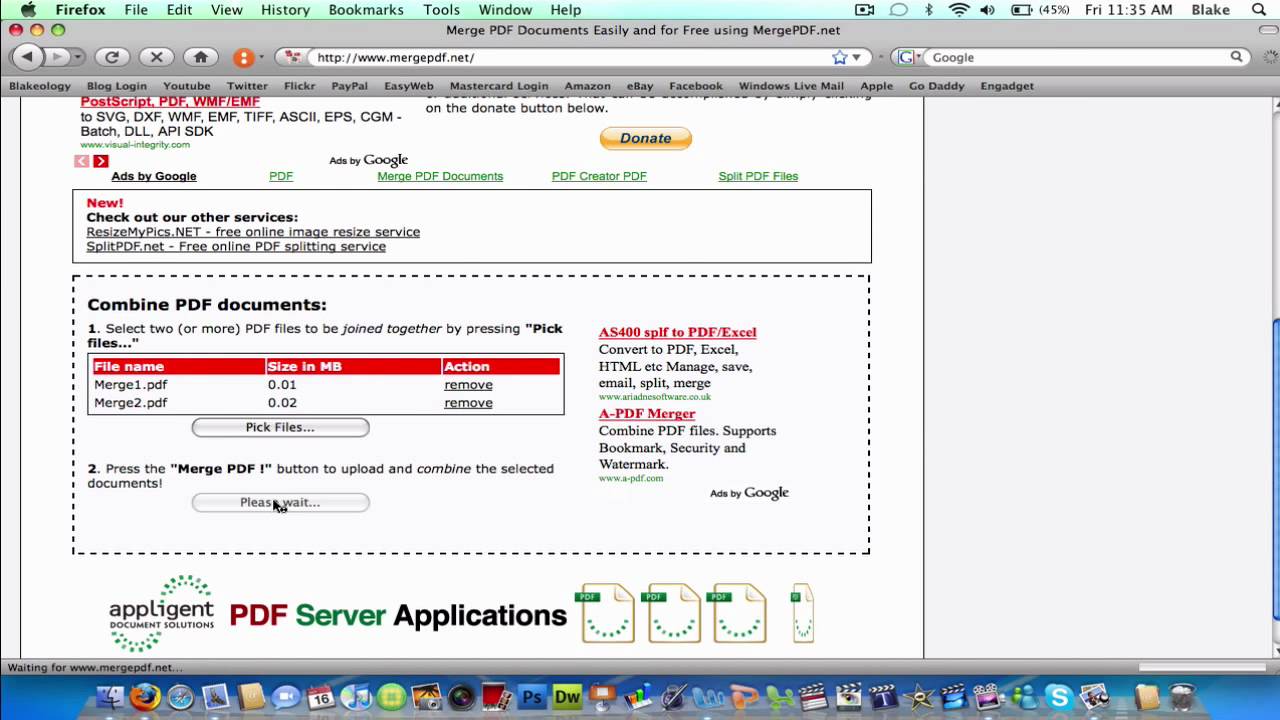Viewport: 1280px width, 720px height.
Task: Open the A-PDF Merger ad link
Action: 647,414
